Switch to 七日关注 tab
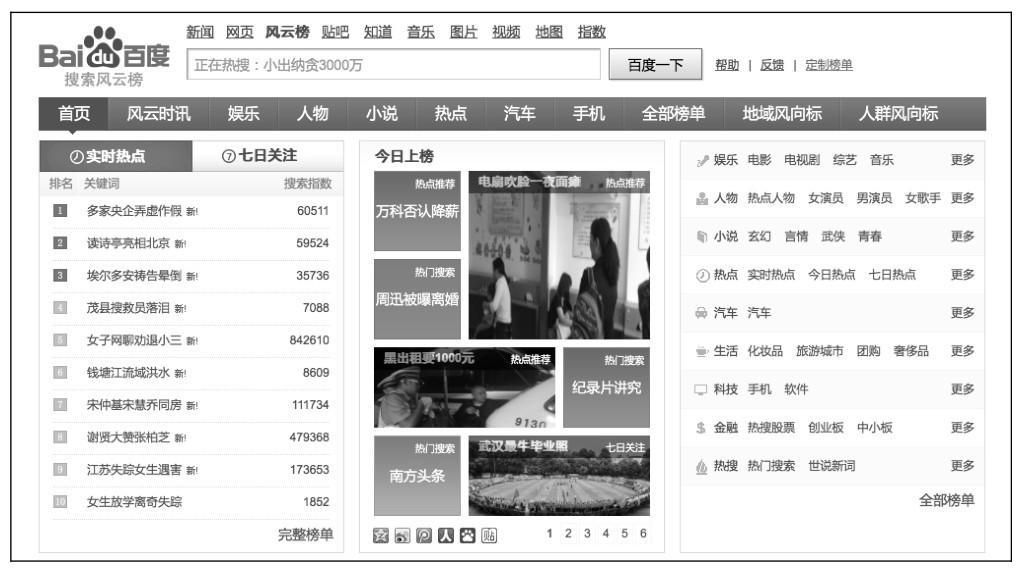1021x570 pixels. click(268, 156)
